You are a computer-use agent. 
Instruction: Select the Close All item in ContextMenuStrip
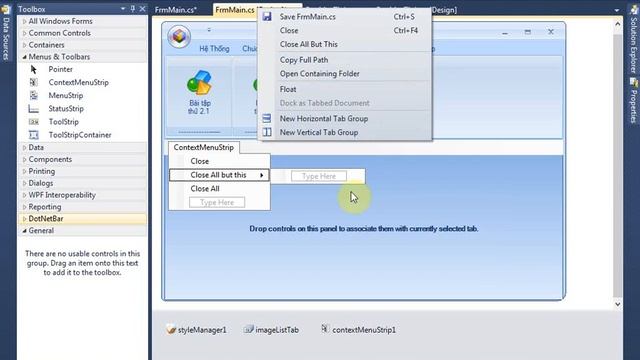click(x=219, y=189)
